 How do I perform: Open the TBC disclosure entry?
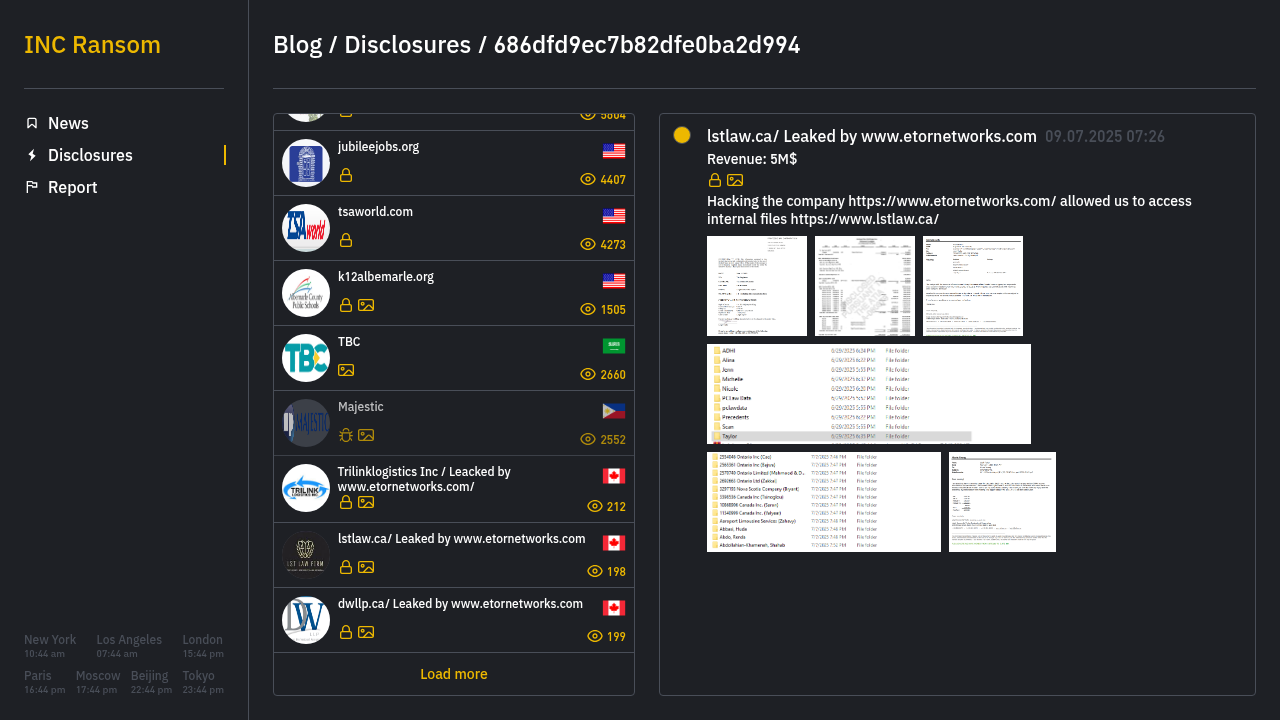pyautogui.click(x=454, y=358)
